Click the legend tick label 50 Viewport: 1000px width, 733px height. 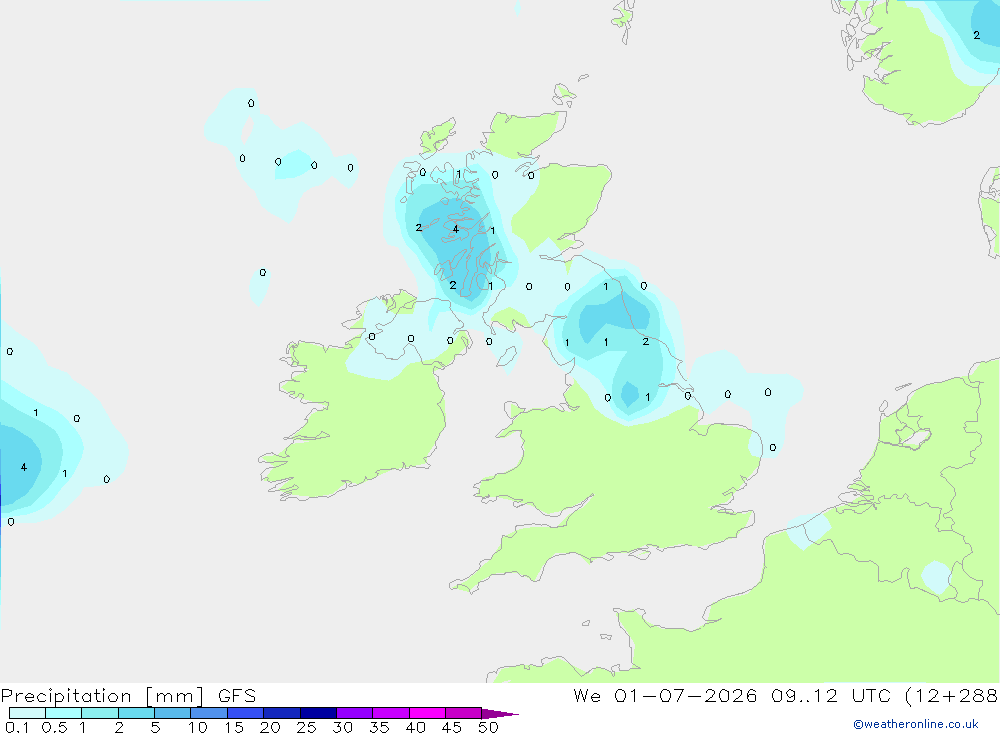click(x=489, y=727)
